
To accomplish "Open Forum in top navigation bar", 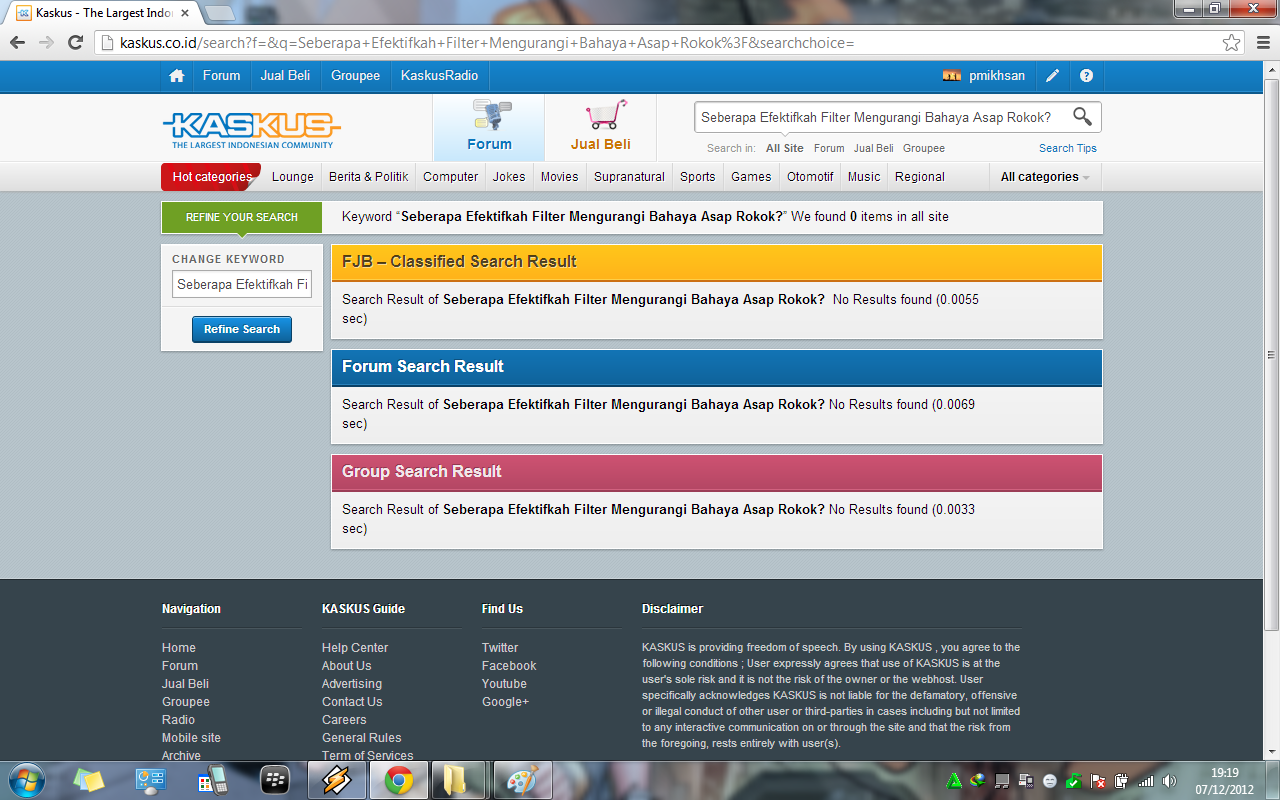I will click(221, 76).
